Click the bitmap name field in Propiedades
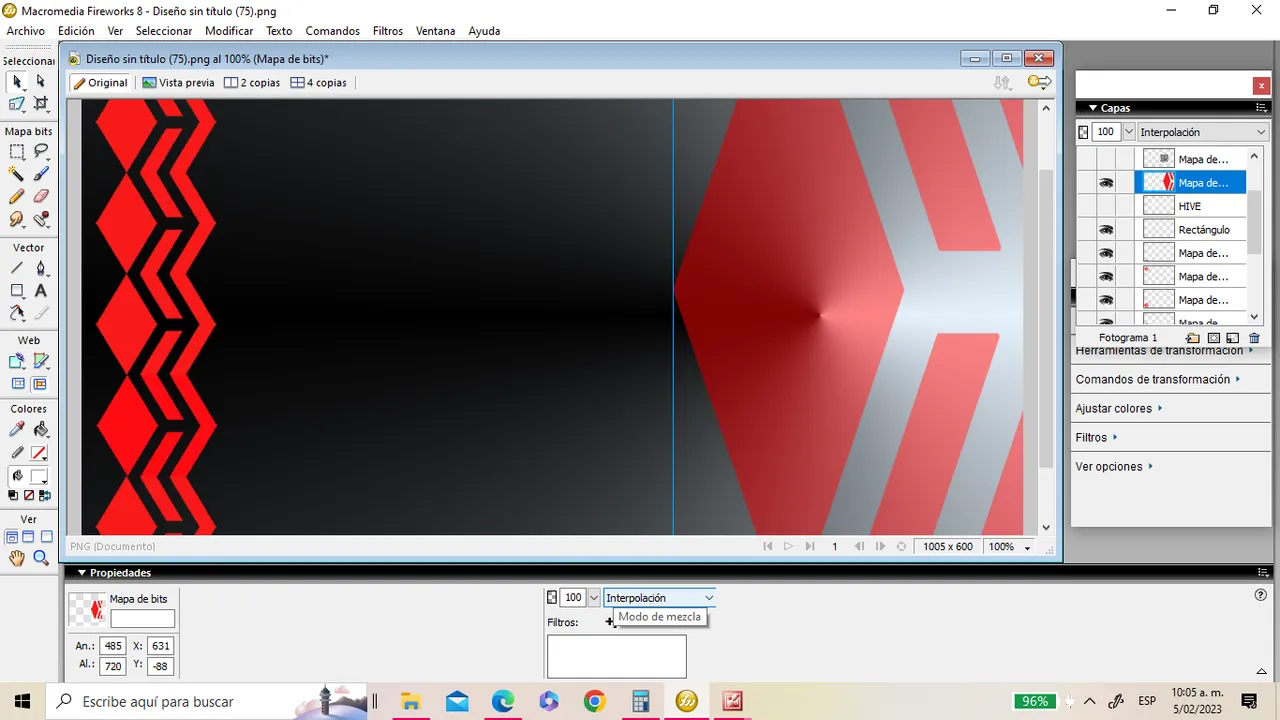The width and height of the screenshot is (1280, 720). click(x=142, y=619)
